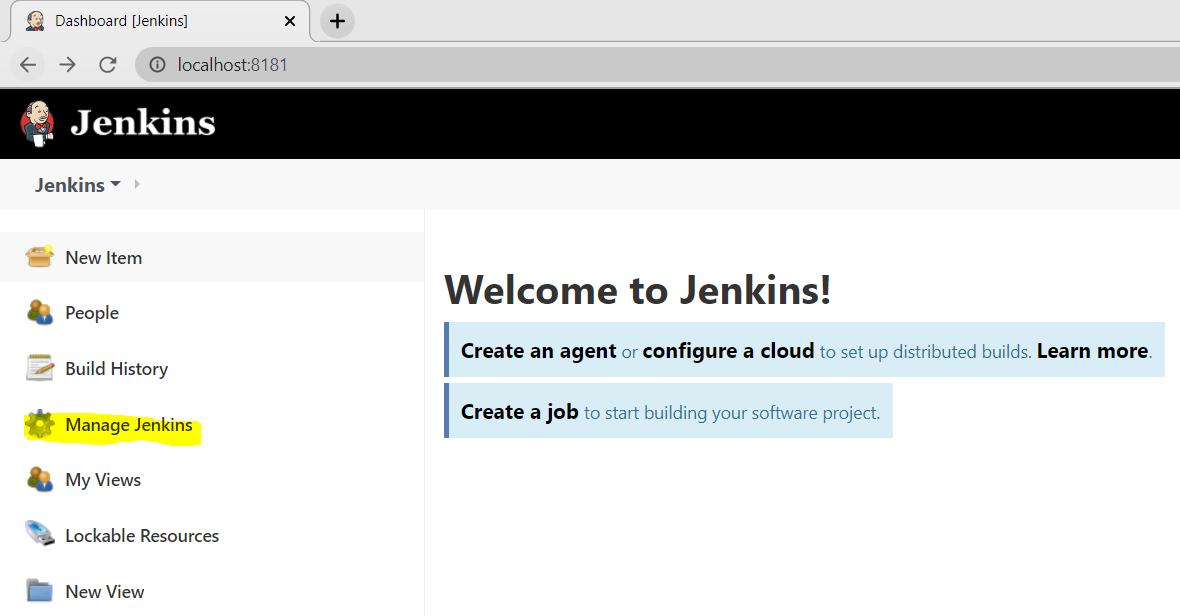Click the Create an agent link
The height and width of the screenshot is (616, 1180).
(x=539, y=351)
